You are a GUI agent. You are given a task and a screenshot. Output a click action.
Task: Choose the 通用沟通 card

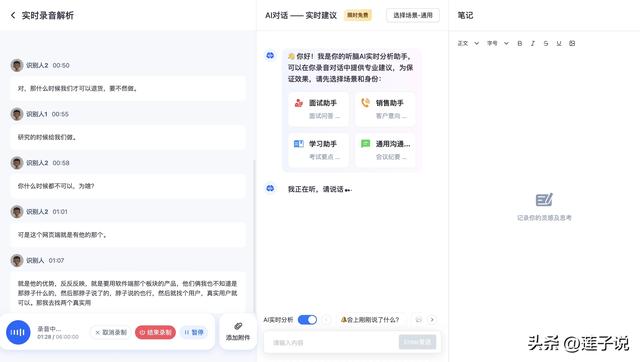point(385,150)
